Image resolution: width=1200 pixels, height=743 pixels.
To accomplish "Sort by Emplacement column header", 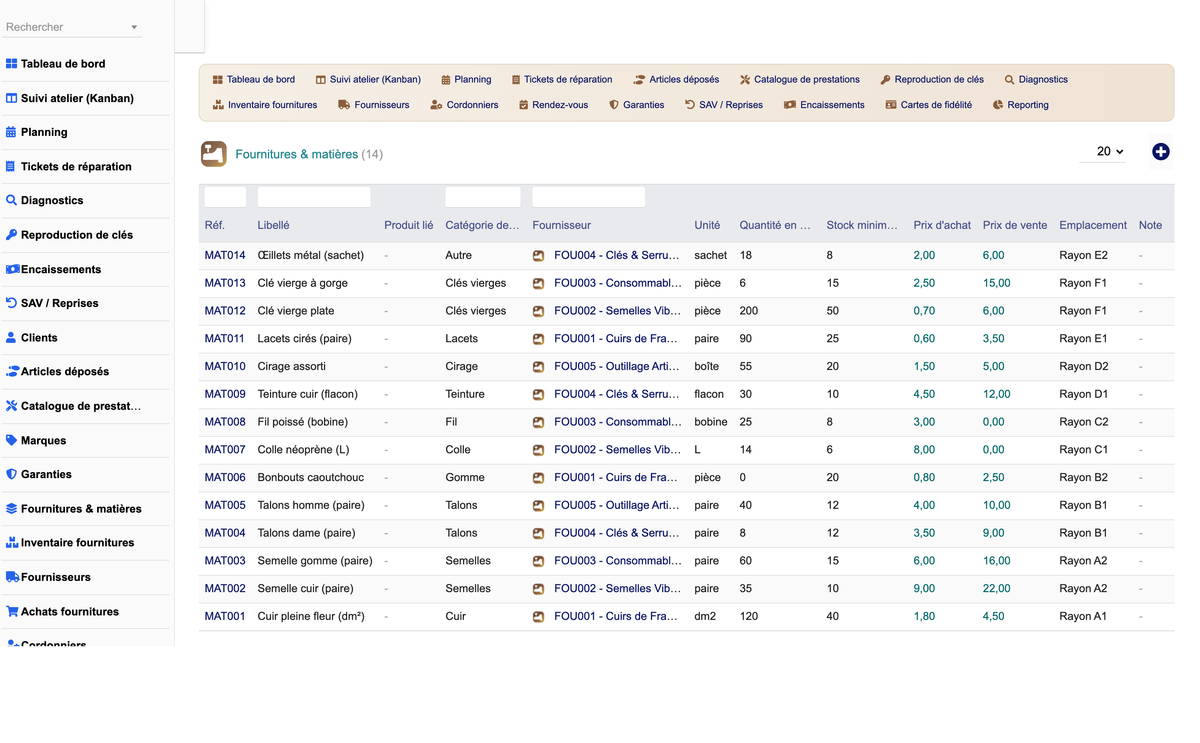I will (1093, 226).
